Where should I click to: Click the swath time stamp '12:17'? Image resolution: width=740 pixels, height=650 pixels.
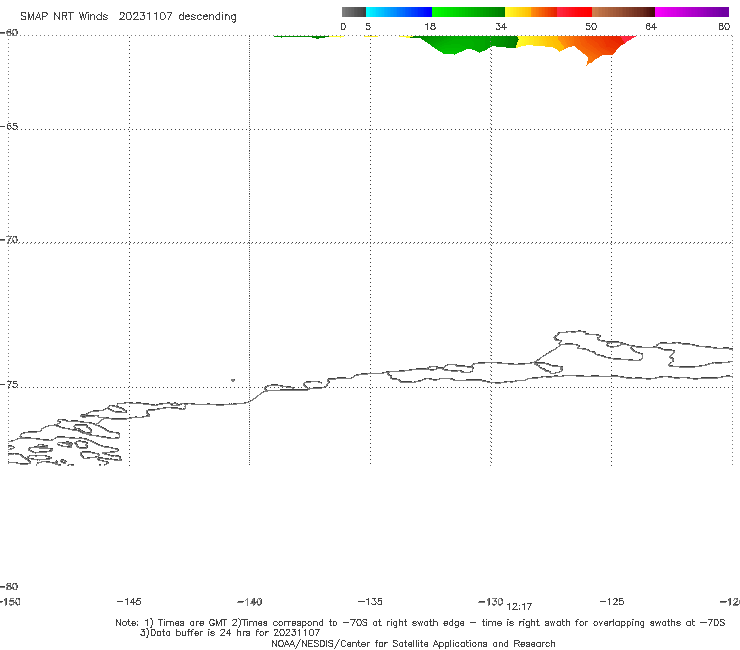519,607
